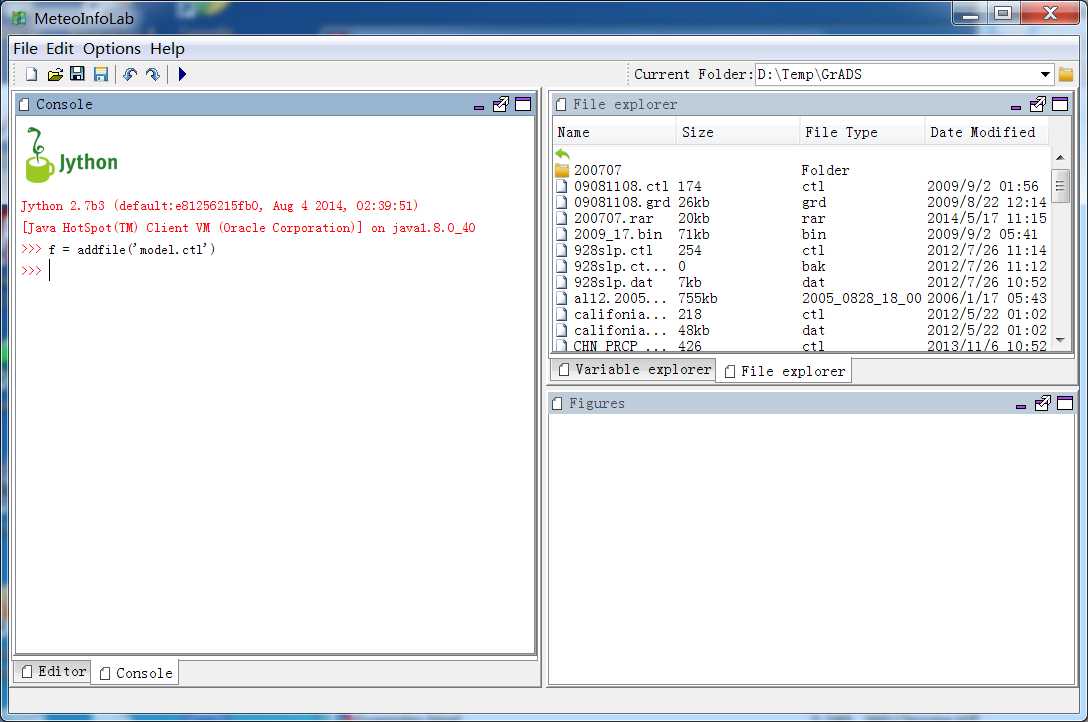Click the File explorer panel title

[x=624, y=104]
